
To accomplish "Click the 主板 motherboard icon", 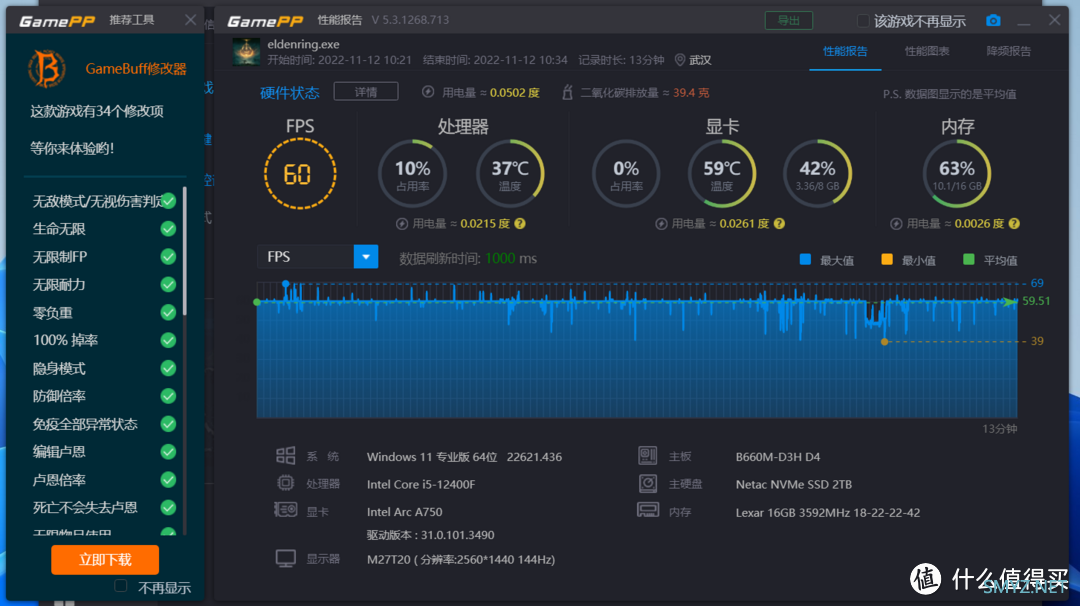I will coord(647,456).
